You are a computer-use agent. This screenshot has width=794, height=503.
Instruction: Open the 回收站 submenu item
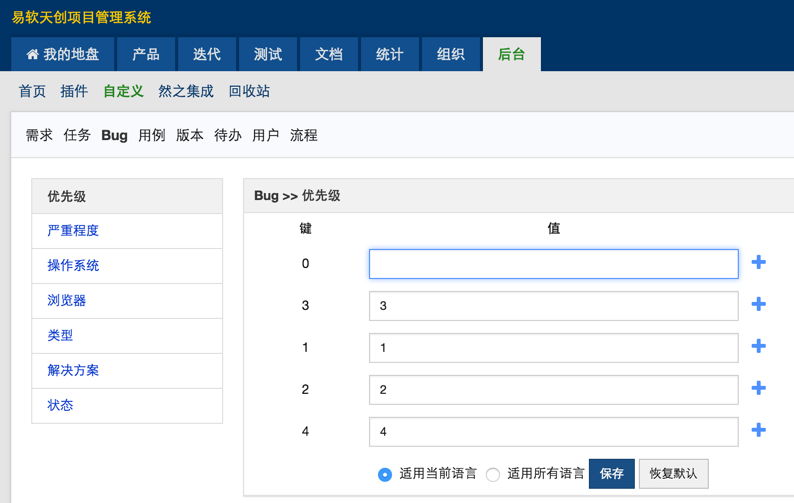tap(249, 91)
